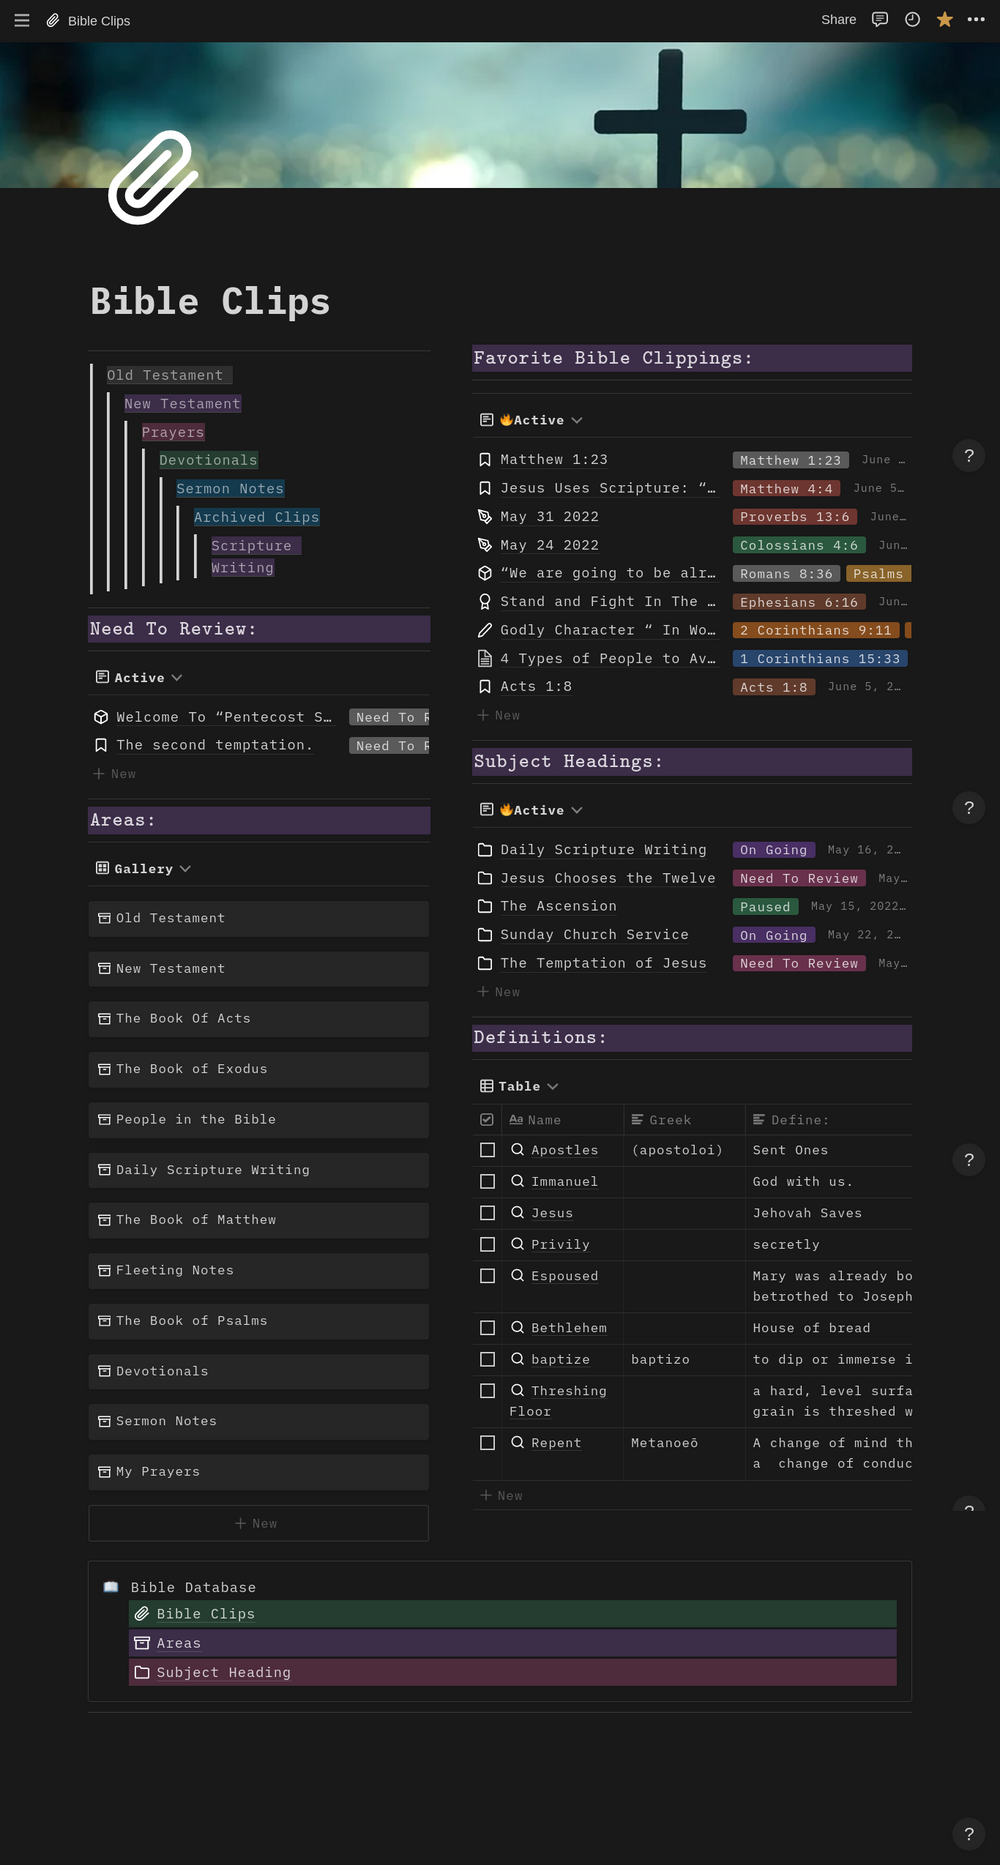The width and height of the screenshot is (1000, 1865).
Task: Click the folder icon beside The Ascension
Action: (x=485, y=906)
